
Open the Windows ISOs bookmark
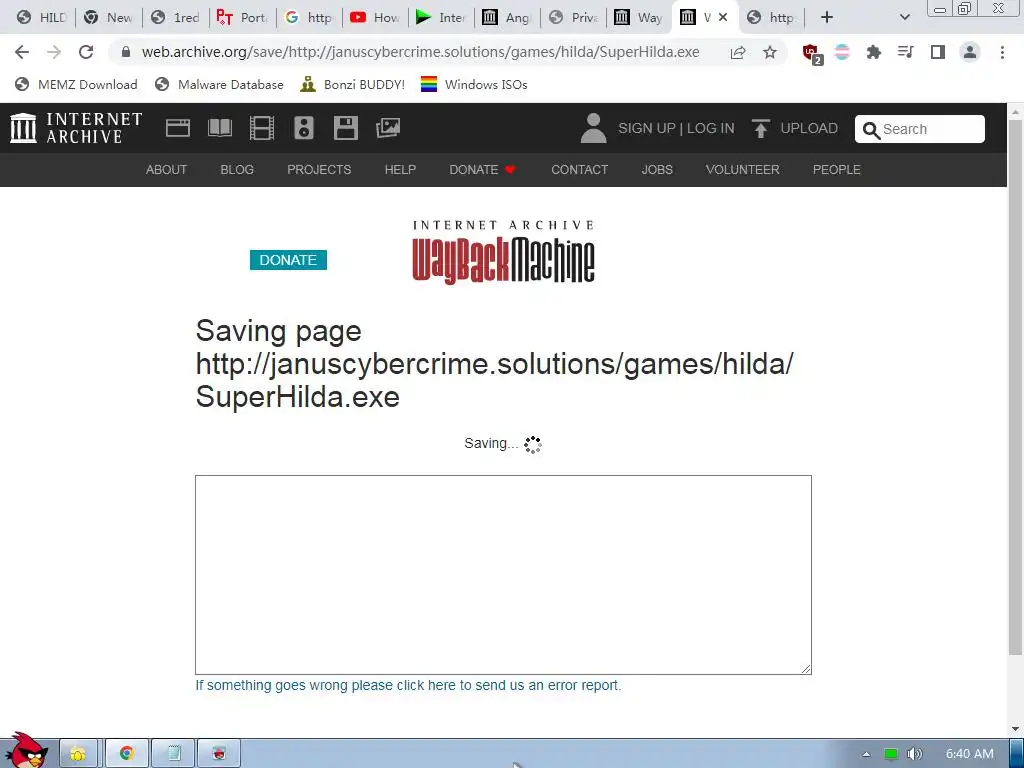(x=474, y=84)
